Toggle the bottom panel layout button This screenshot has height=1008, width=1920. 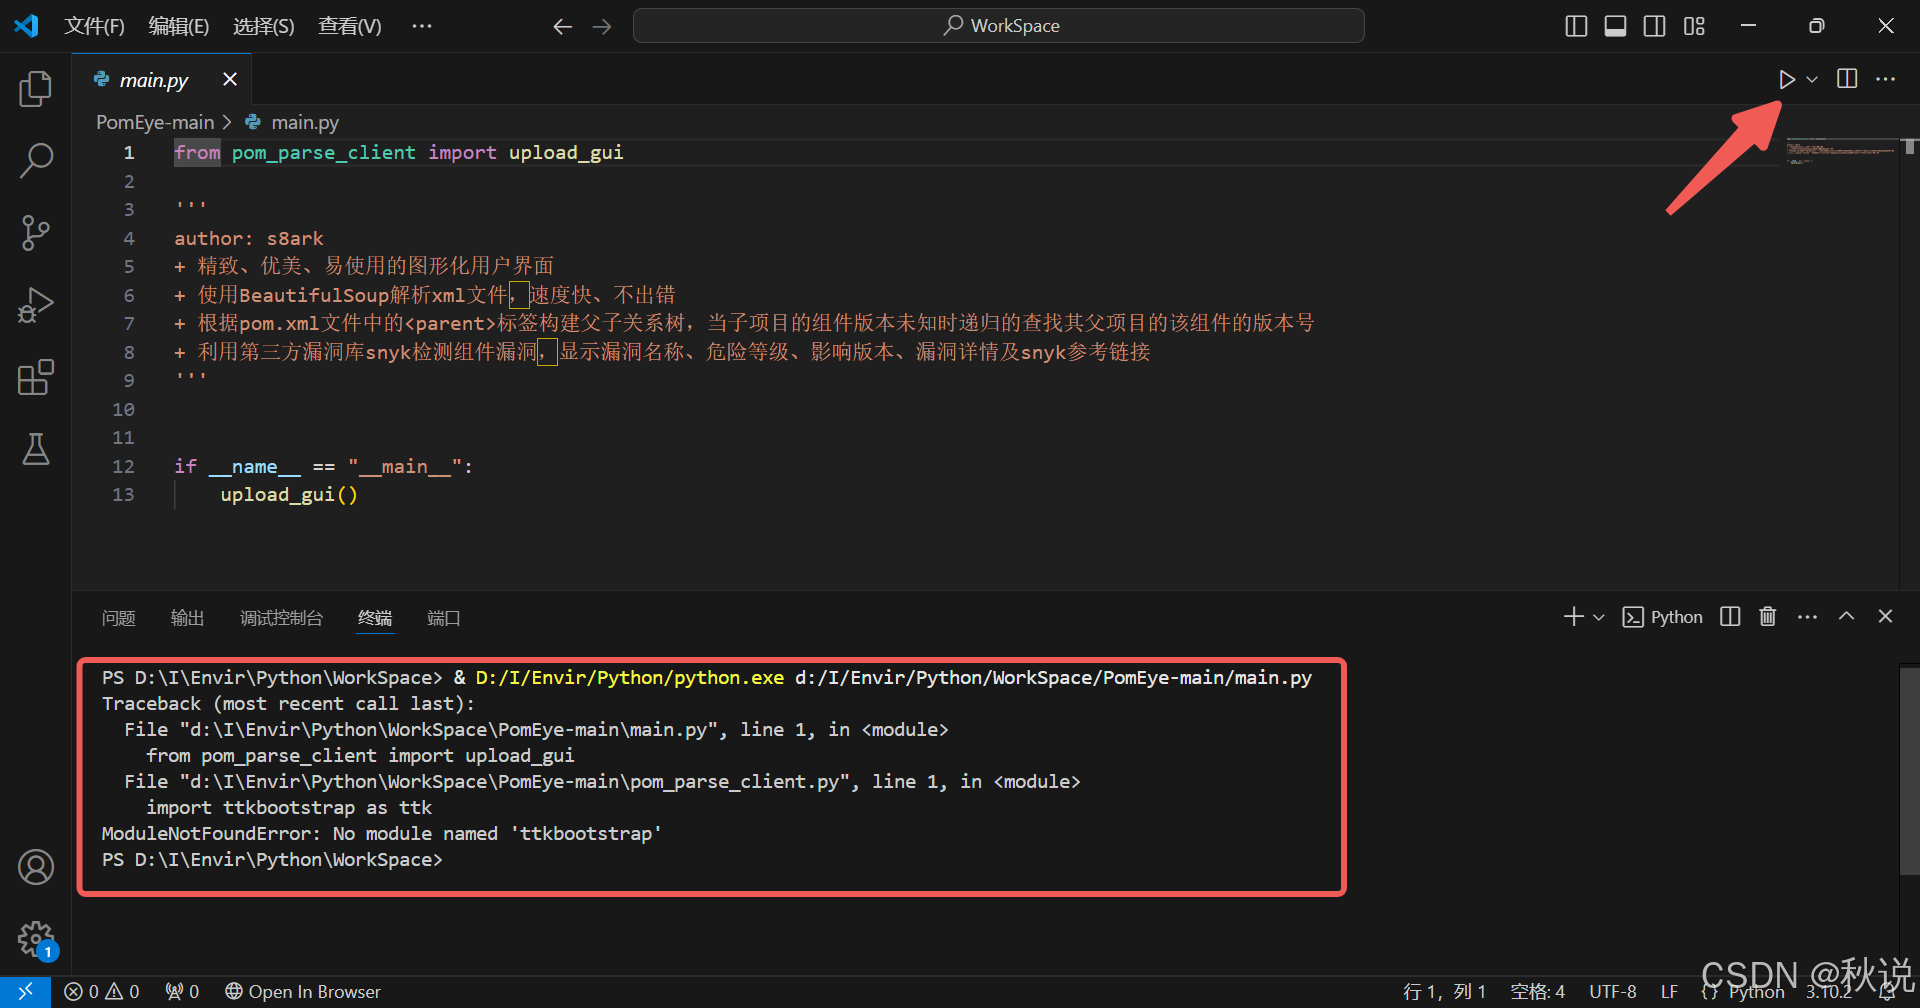(1615, 27)
